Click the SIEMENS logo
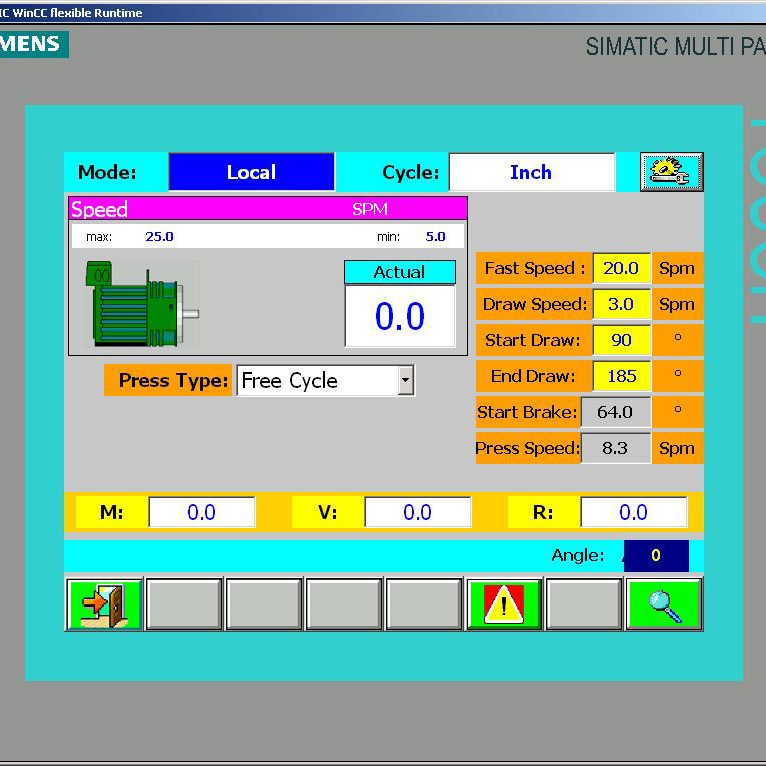766x766 pixels. tap(34, 44)
